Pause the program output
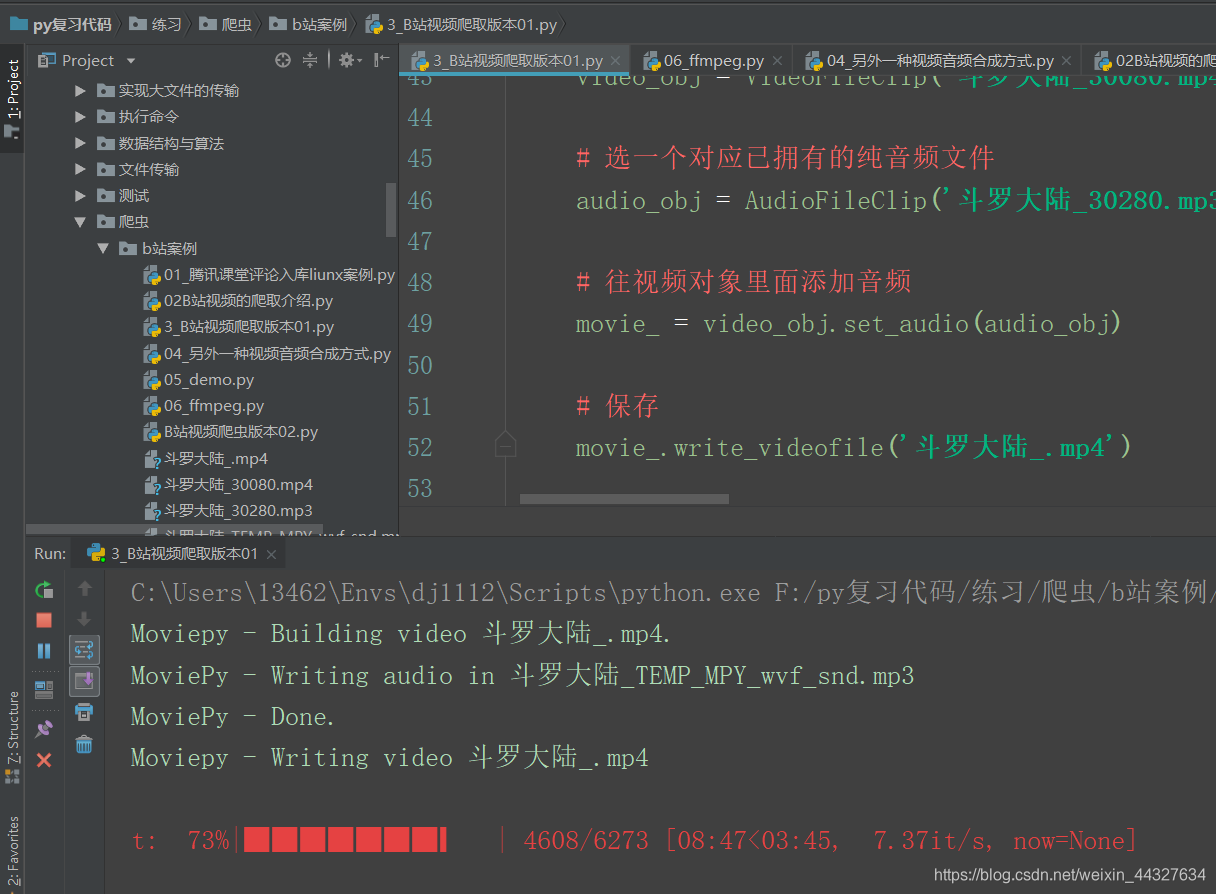 (x=44, y=651)
